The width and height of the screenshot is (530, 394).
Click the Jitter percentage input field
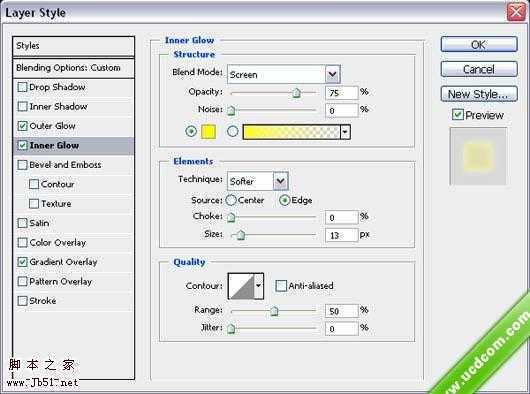pyautogui.click(x=341, y=328)
